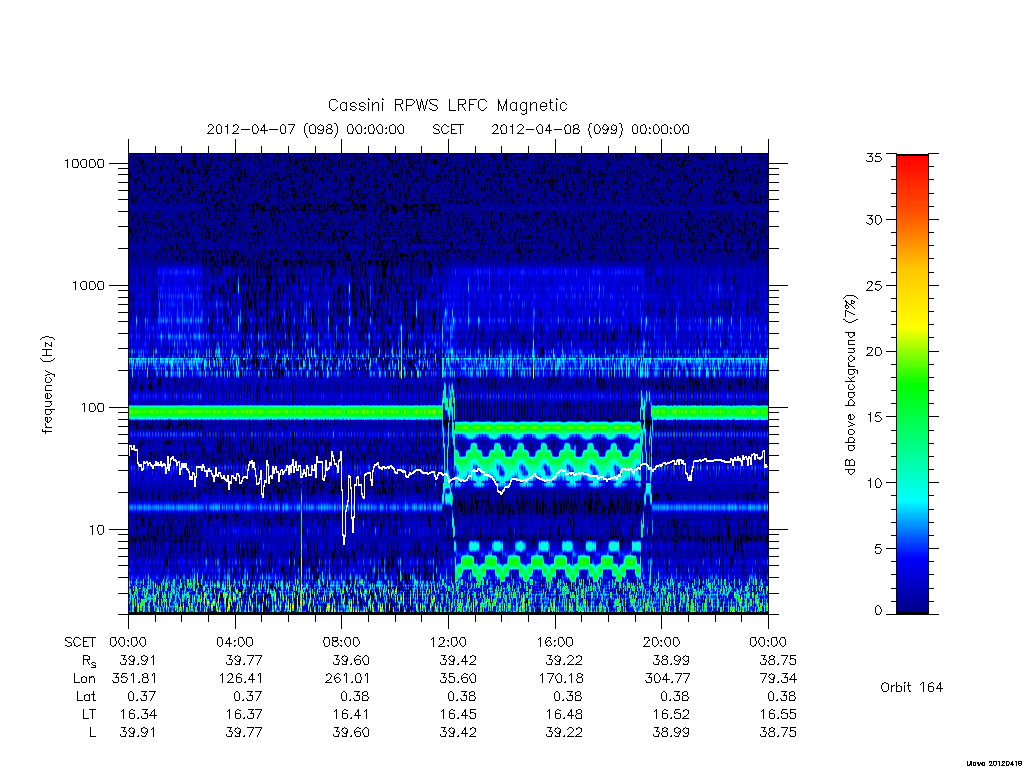Click the title 'Cassini RPWS LRFC Magnetic'
Viewport: 1024px width, 768px height.
(x=447, y=105)
